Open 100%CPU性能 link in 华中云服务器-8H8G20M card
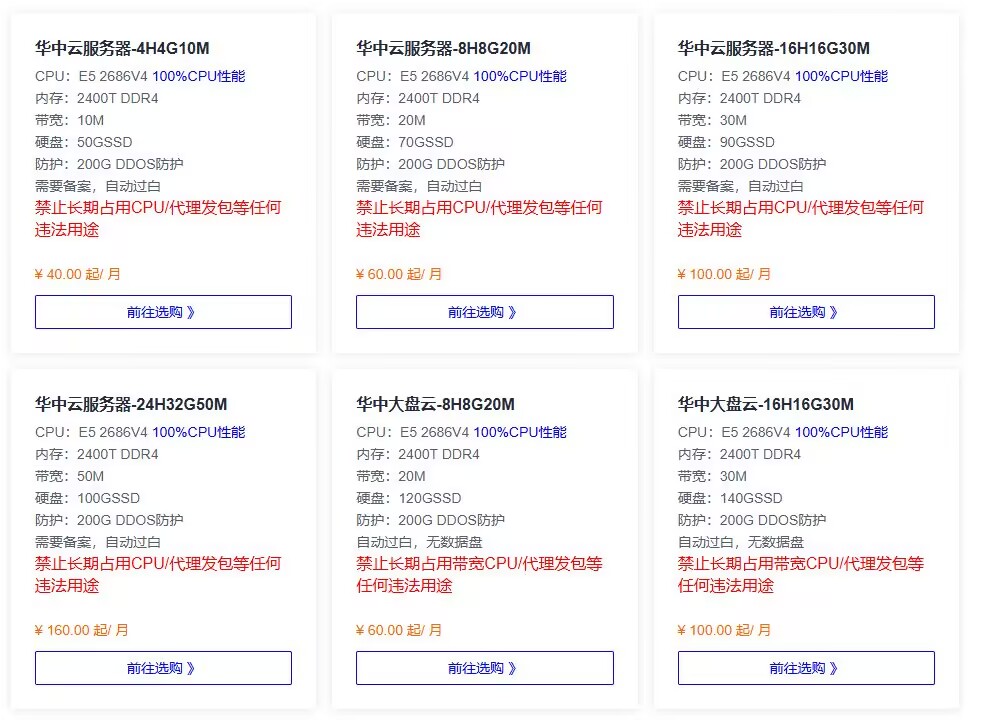The width and height of the screenshot is (981, 720). click(x=520, y=76)
